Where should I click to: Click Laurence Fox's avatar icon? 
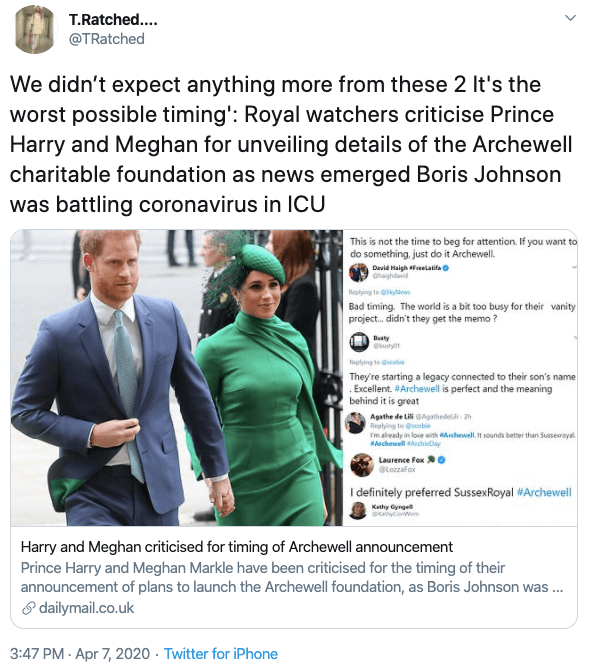click(x=362, y=465)
